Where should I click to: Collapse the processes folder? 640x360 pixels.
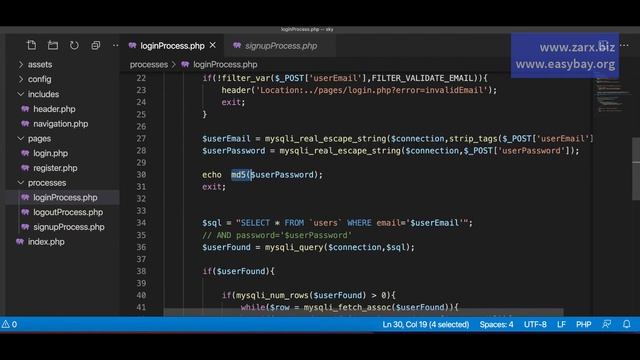coord(47,183)
